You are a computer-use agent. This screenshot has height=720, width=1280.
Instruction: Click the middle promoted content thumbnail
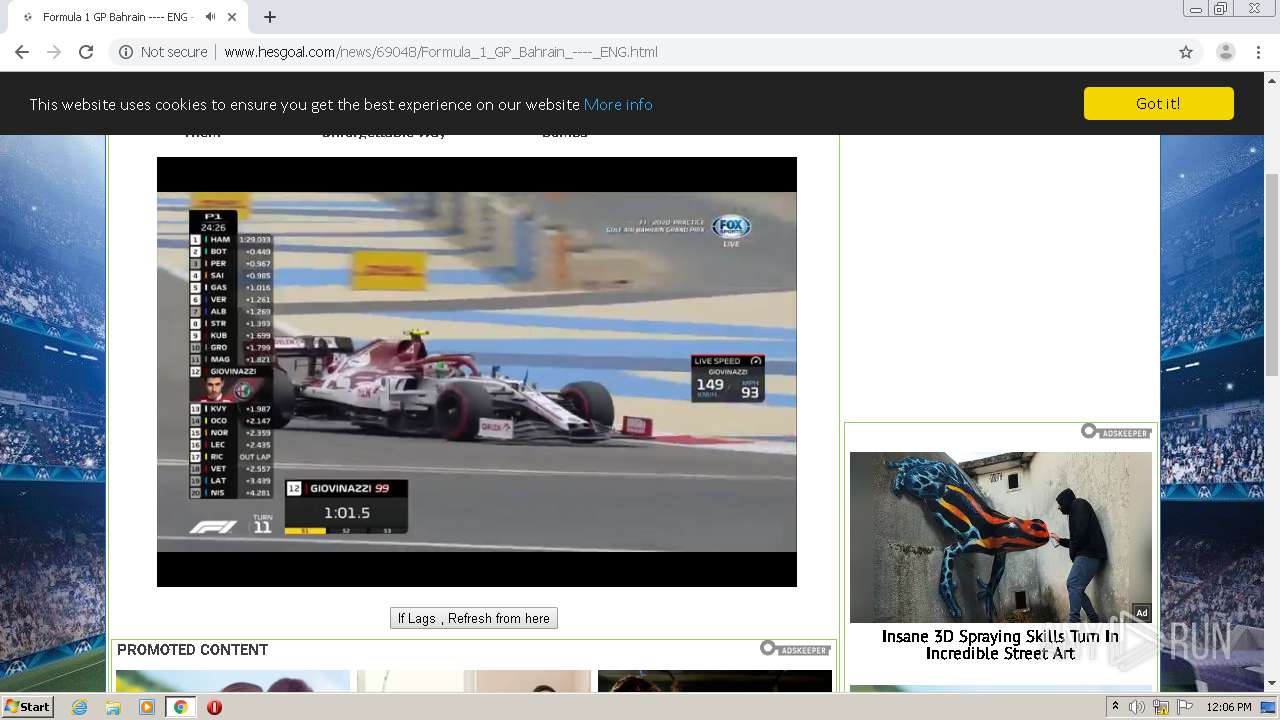click(x=474, y=681)
